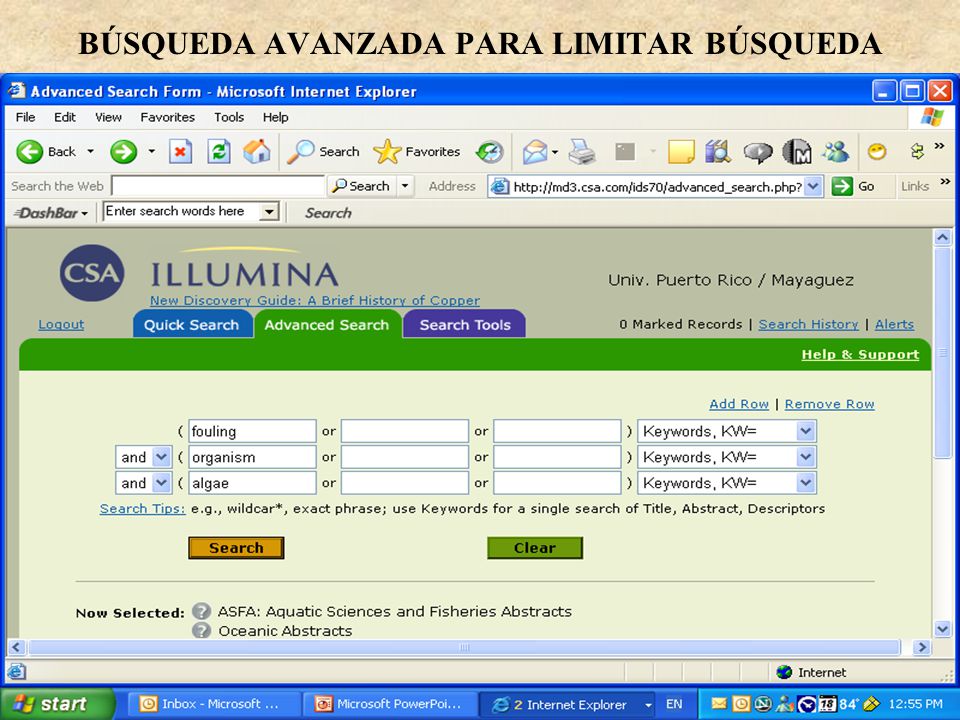Expand the Back button history arrow
The image size is (960, 720).
[x=90, y=151]
